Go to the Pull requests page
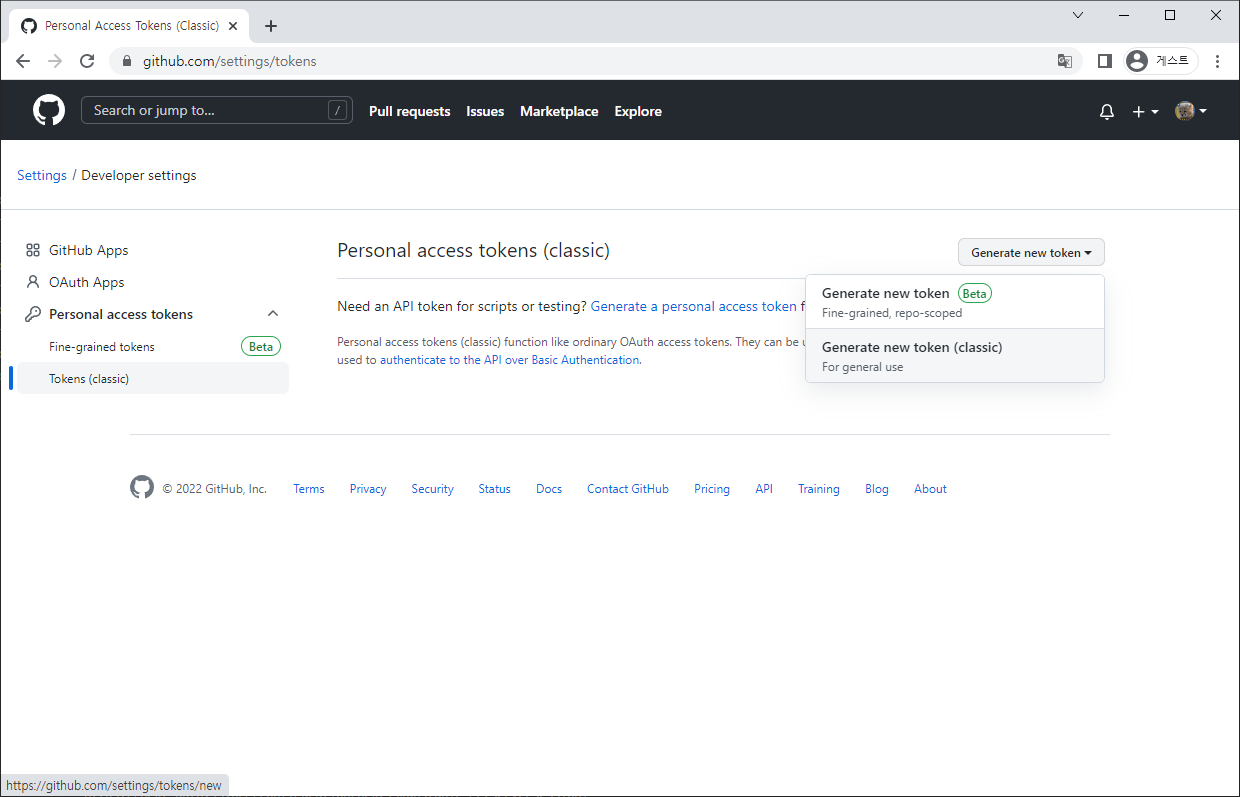Screen dimensions: 1240x797 (409, 112)
